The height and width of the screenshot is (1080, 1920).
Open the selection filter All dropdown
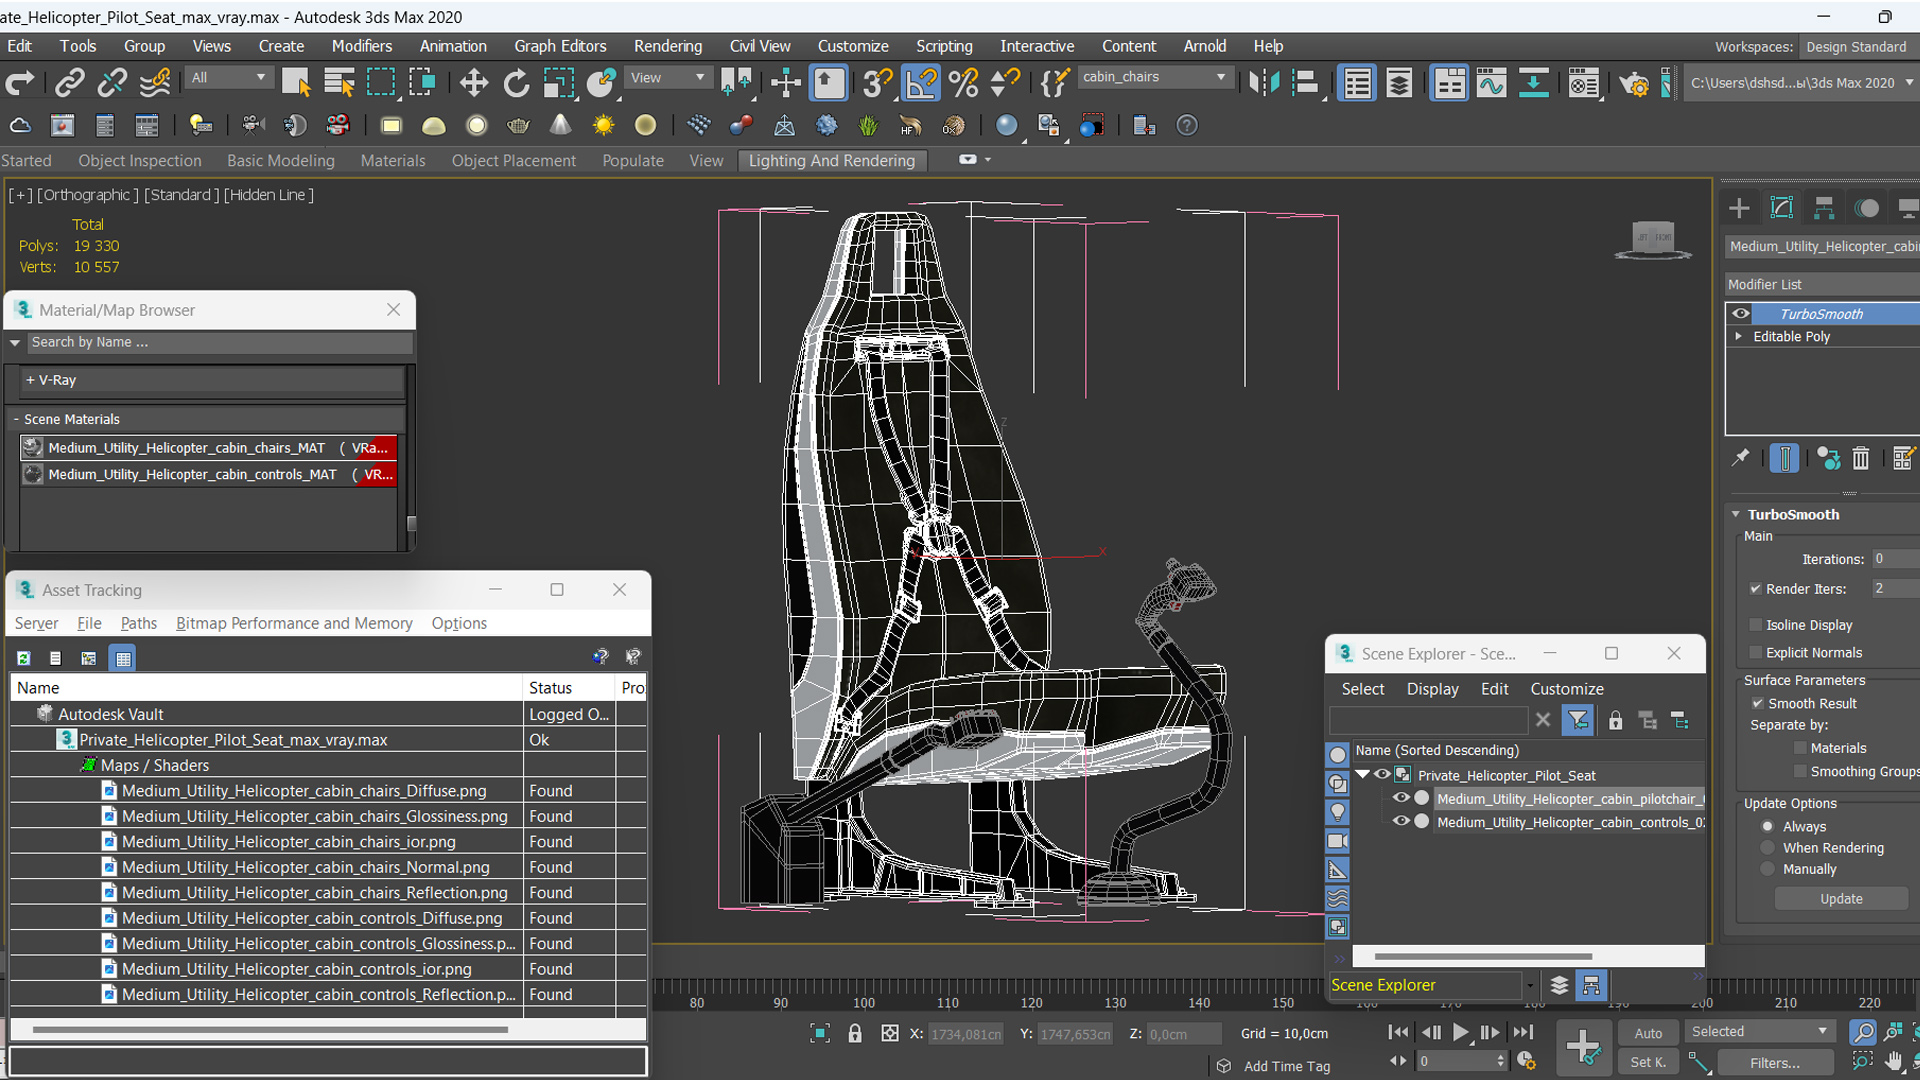click(x=229, y=78)
